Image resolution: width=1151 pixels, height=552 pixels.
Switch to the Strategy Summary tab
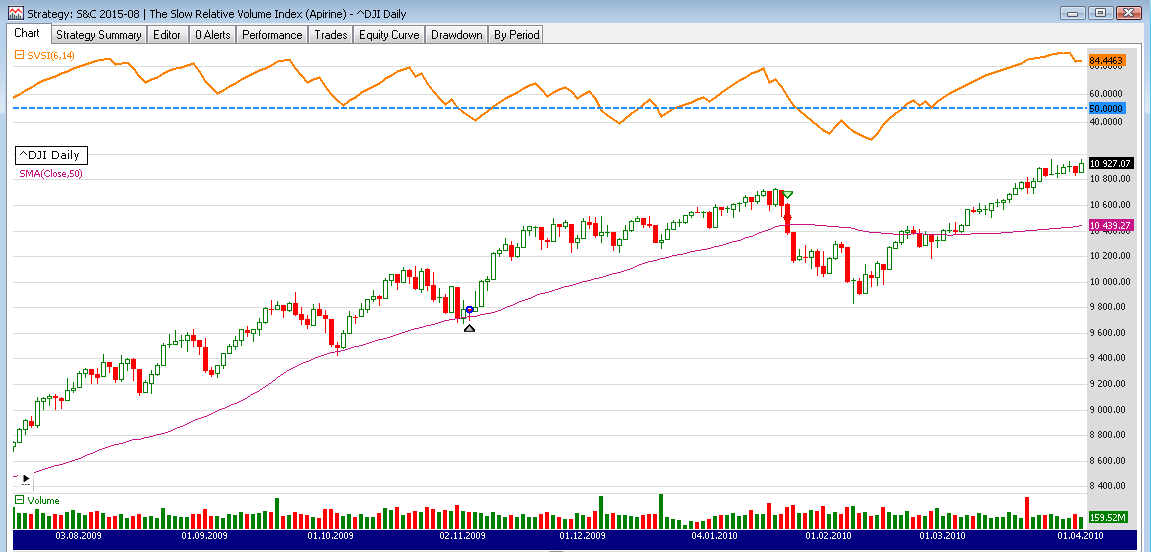[97, 35]
